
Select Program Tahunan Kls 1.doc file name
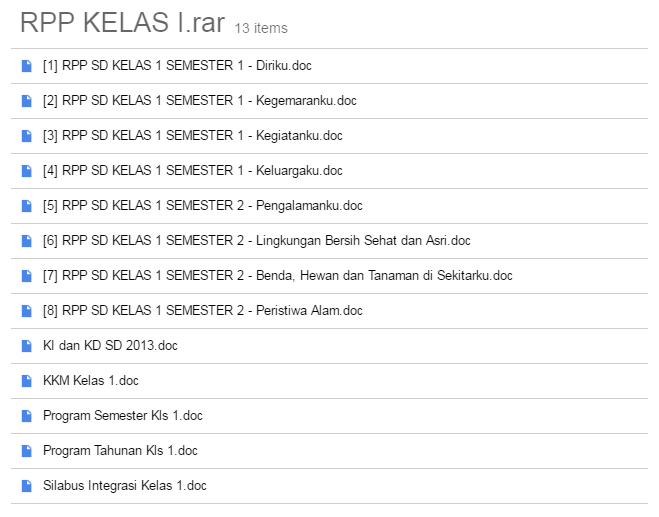click(120, 451)
